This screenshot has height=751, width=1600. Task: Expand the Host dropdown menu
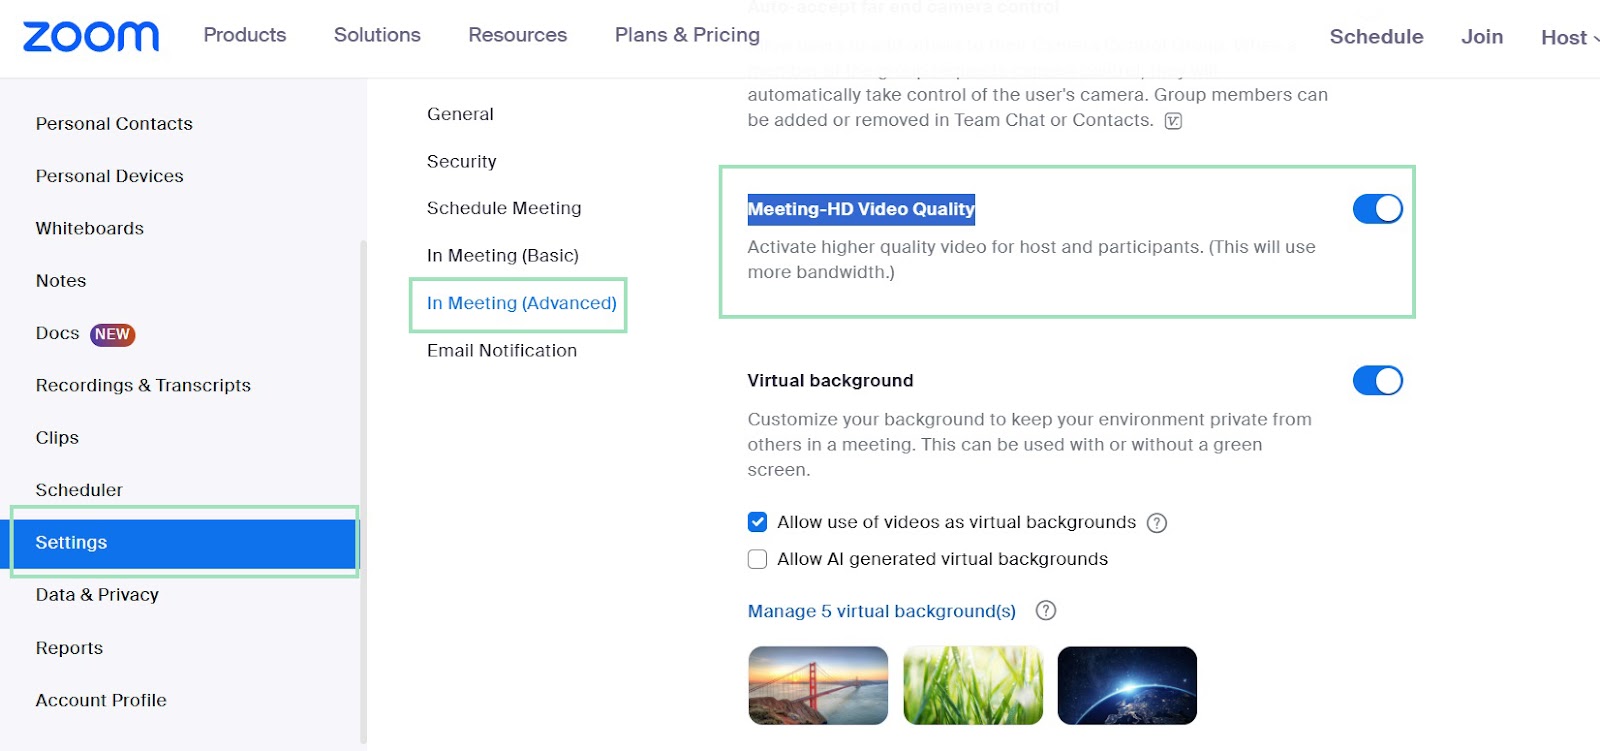1570,37
